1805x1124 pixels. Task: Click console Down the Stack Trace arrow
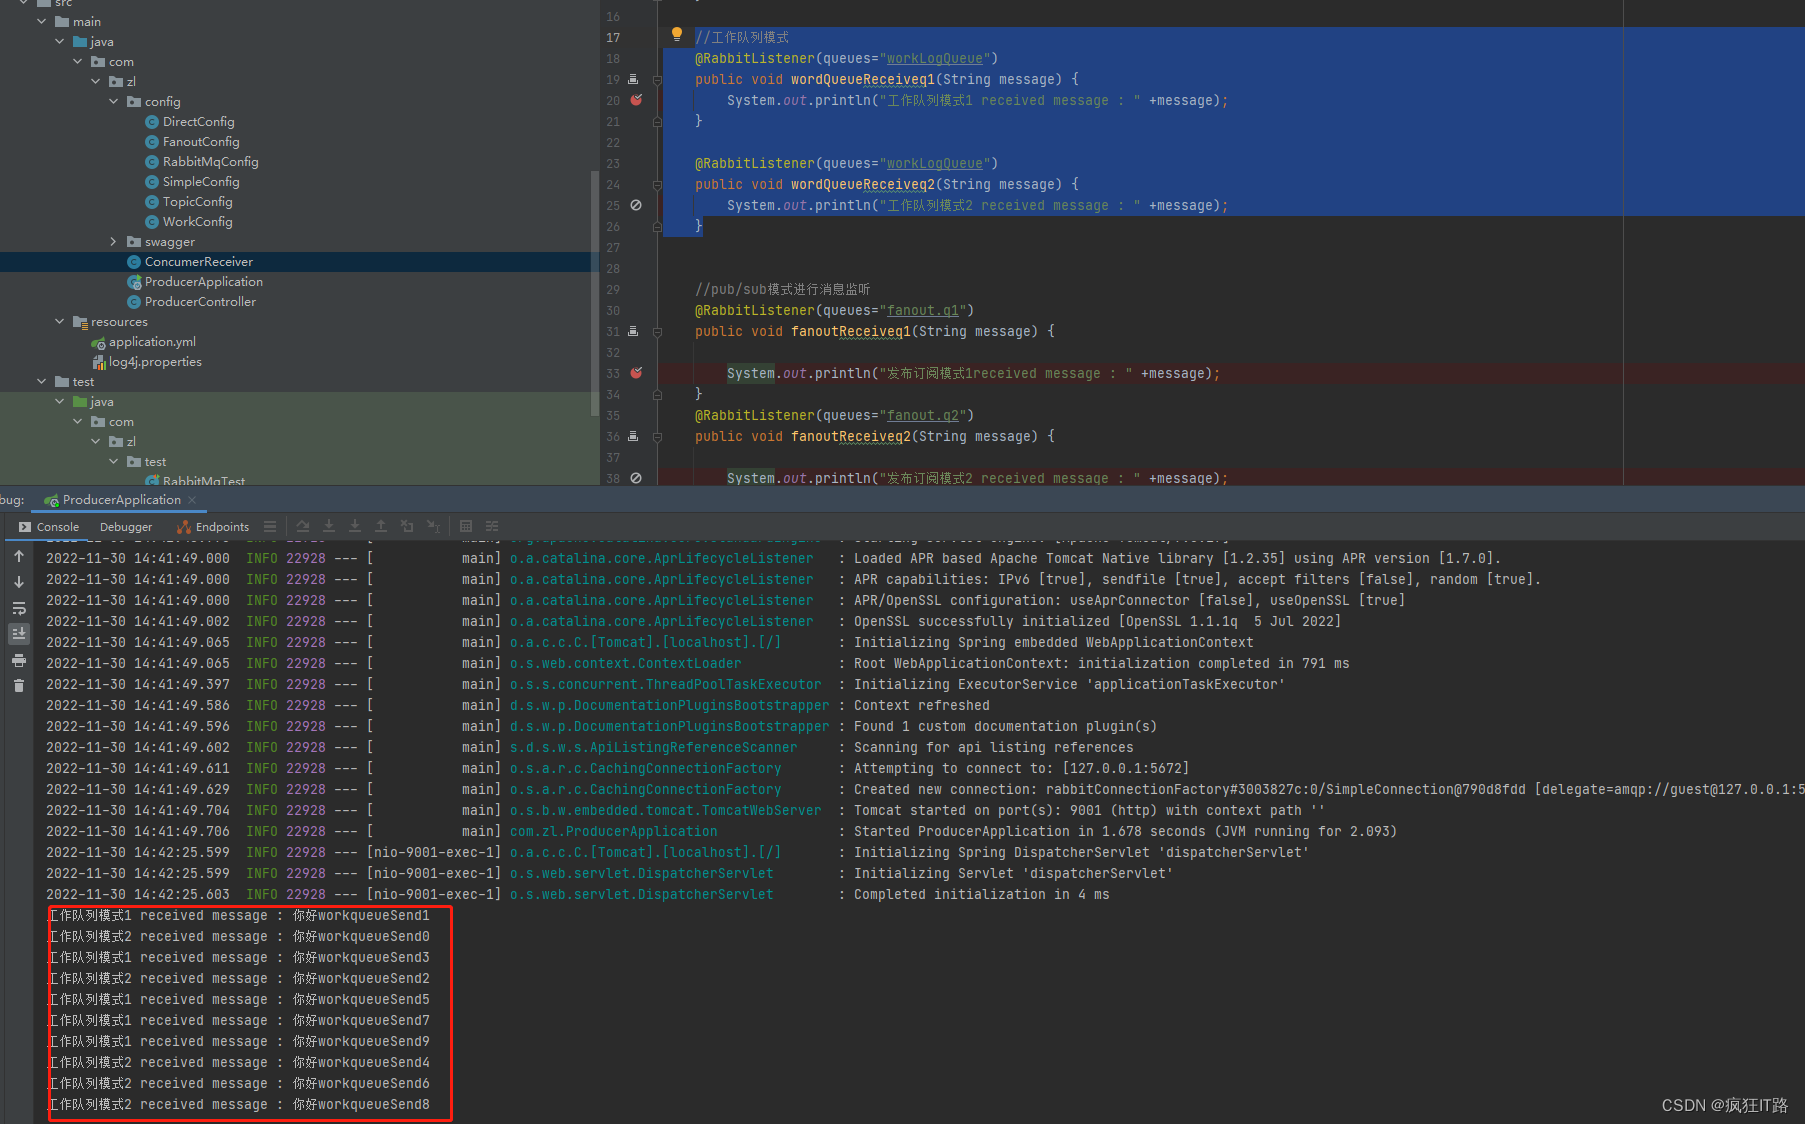[19, 582]
